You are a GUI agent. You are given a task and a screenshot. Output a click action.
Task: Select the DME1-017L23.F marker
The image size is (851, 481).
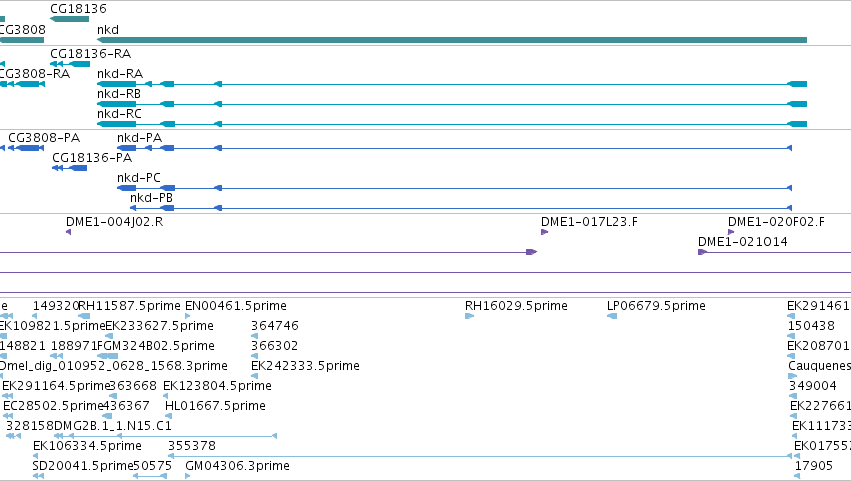point(544,232)
